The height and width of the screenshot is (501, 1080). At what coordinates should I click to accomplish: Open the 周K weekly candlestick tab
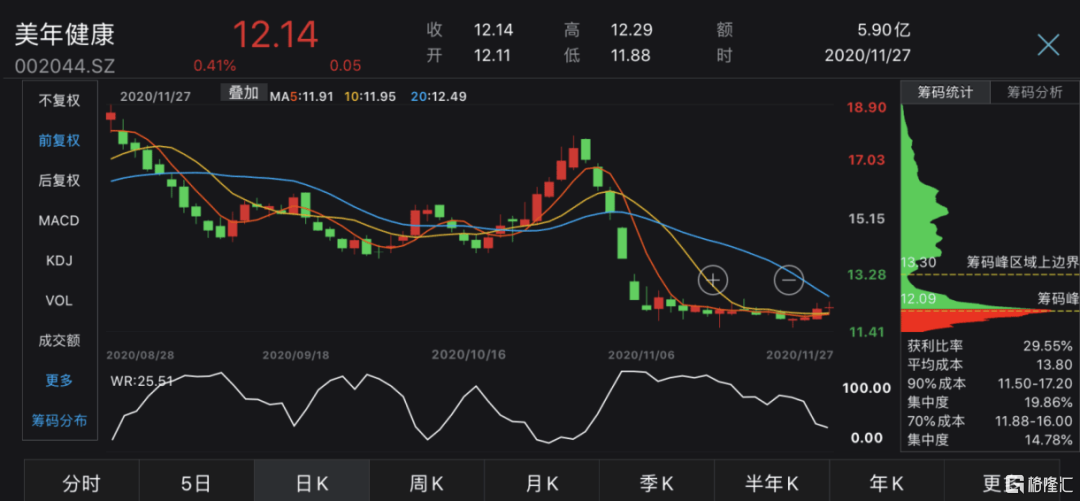point(426,482)
